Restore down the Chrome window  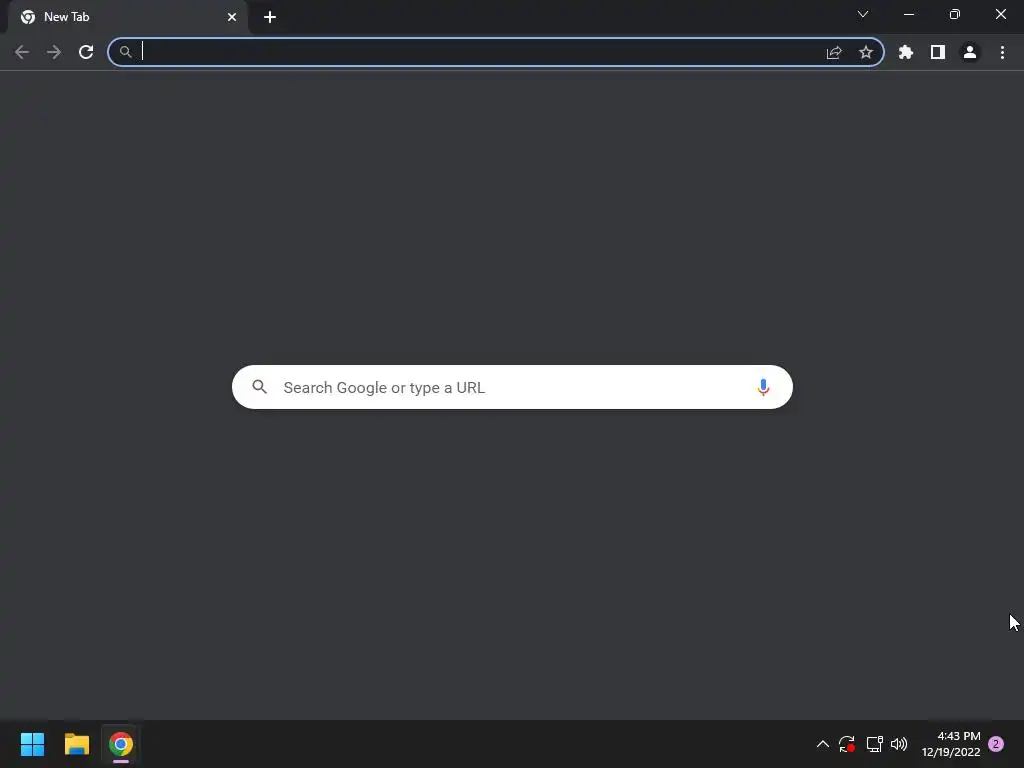955,14
